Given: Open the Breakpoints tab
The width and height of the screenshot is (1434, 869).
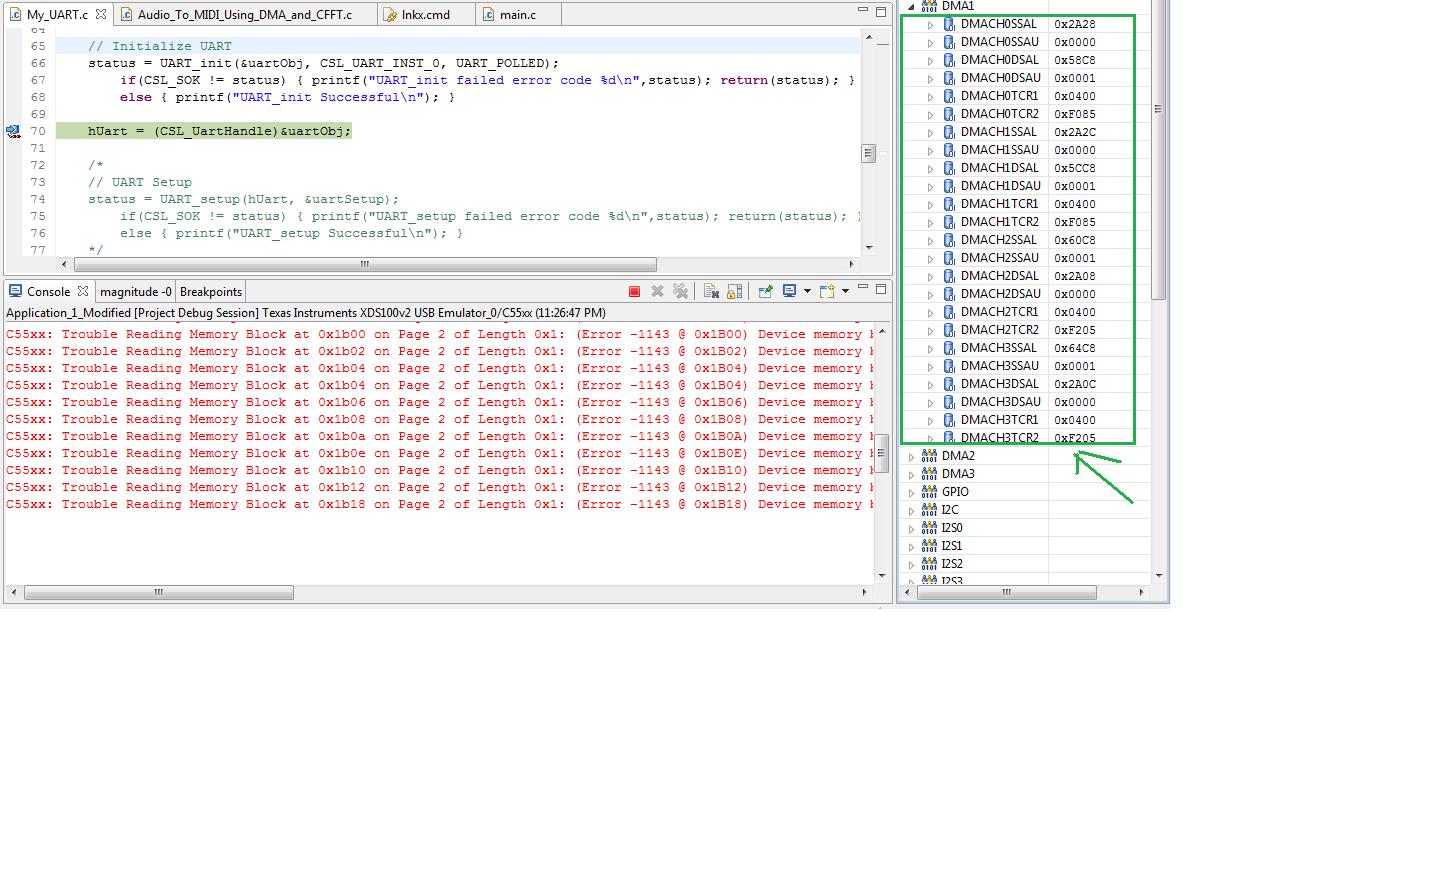Looking at the screenshot, I should coord(211,292).
